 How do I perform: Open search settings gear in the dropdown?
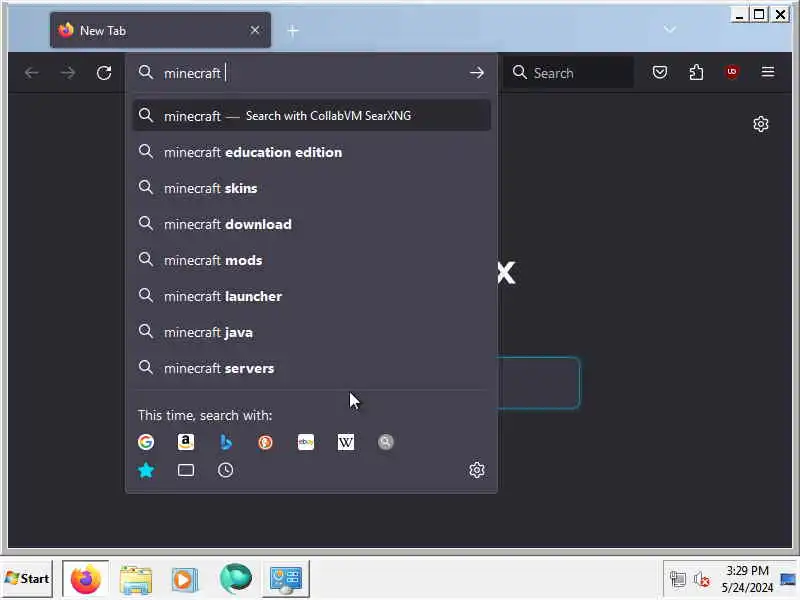[x=477, y=470]
